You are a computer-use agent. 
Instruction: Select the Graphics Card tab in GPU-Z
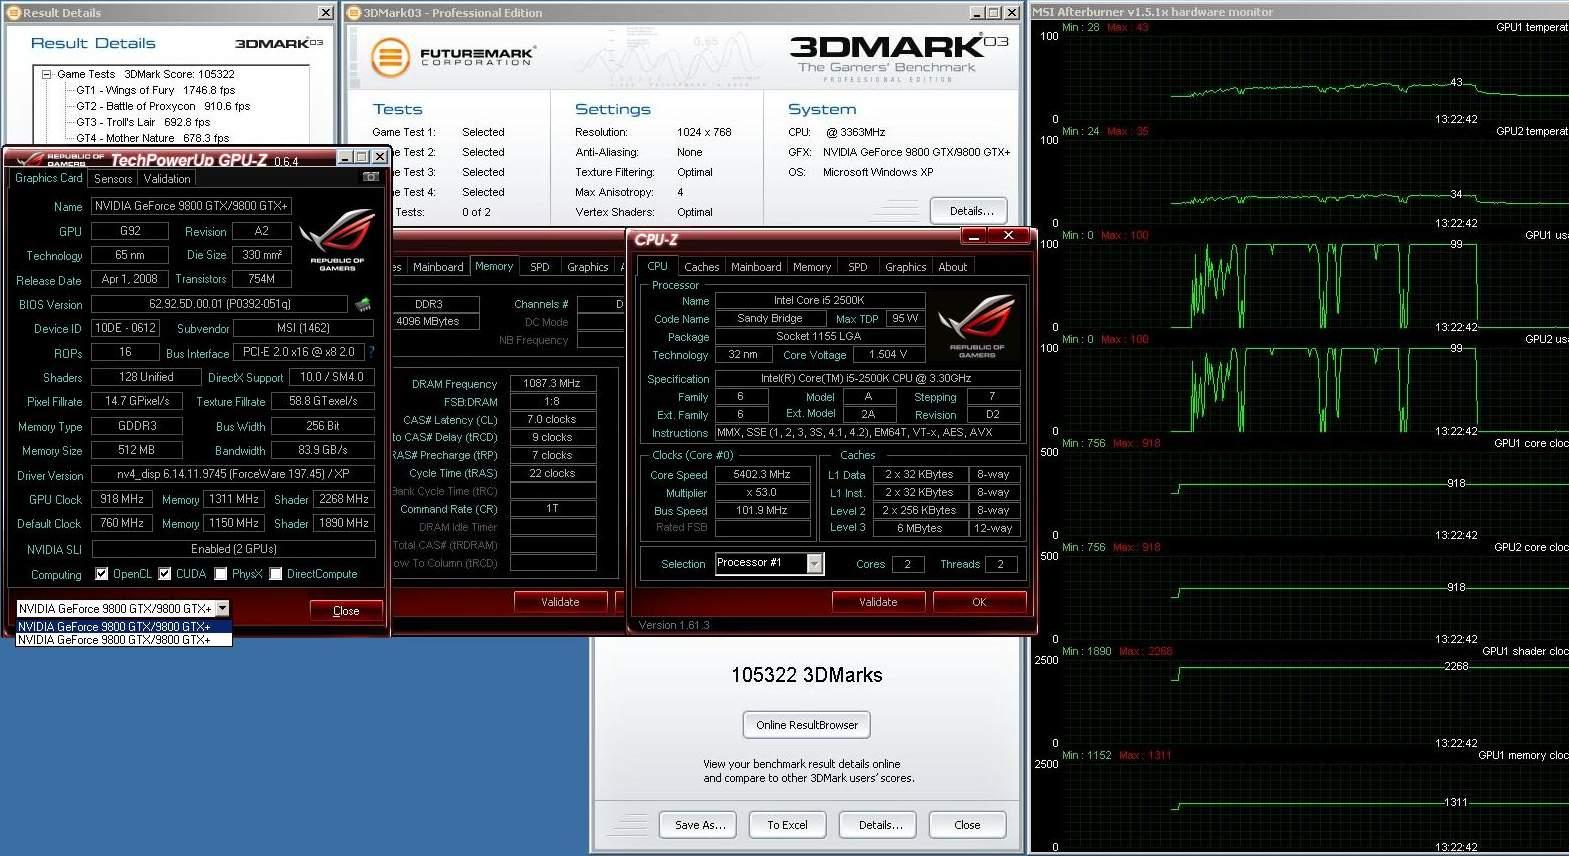click(48, 178)
